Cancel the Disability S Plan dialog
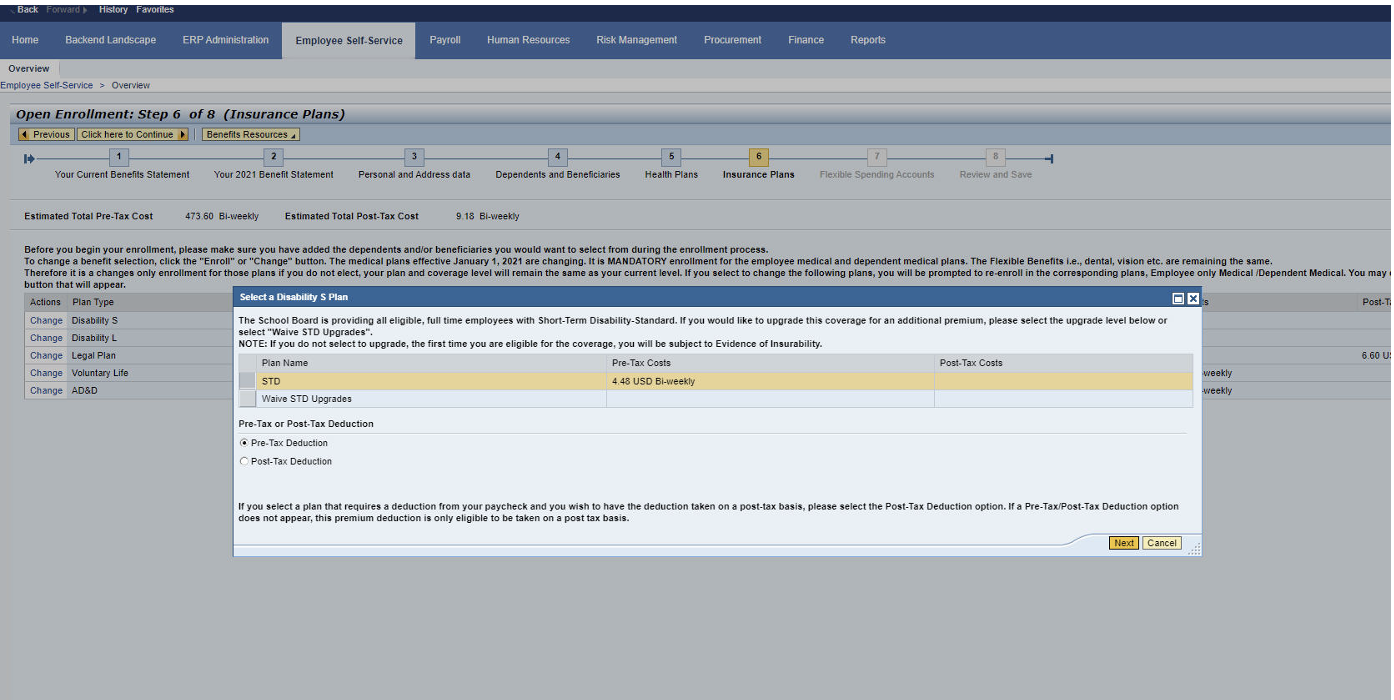This screenshot has height=700, width=1394. (1161, 543)
